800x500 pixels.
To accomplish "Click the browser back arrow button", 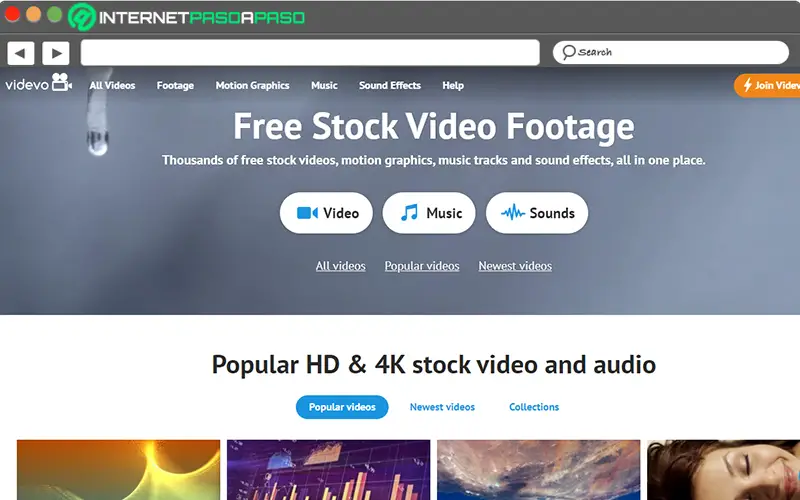I will 21,53.
